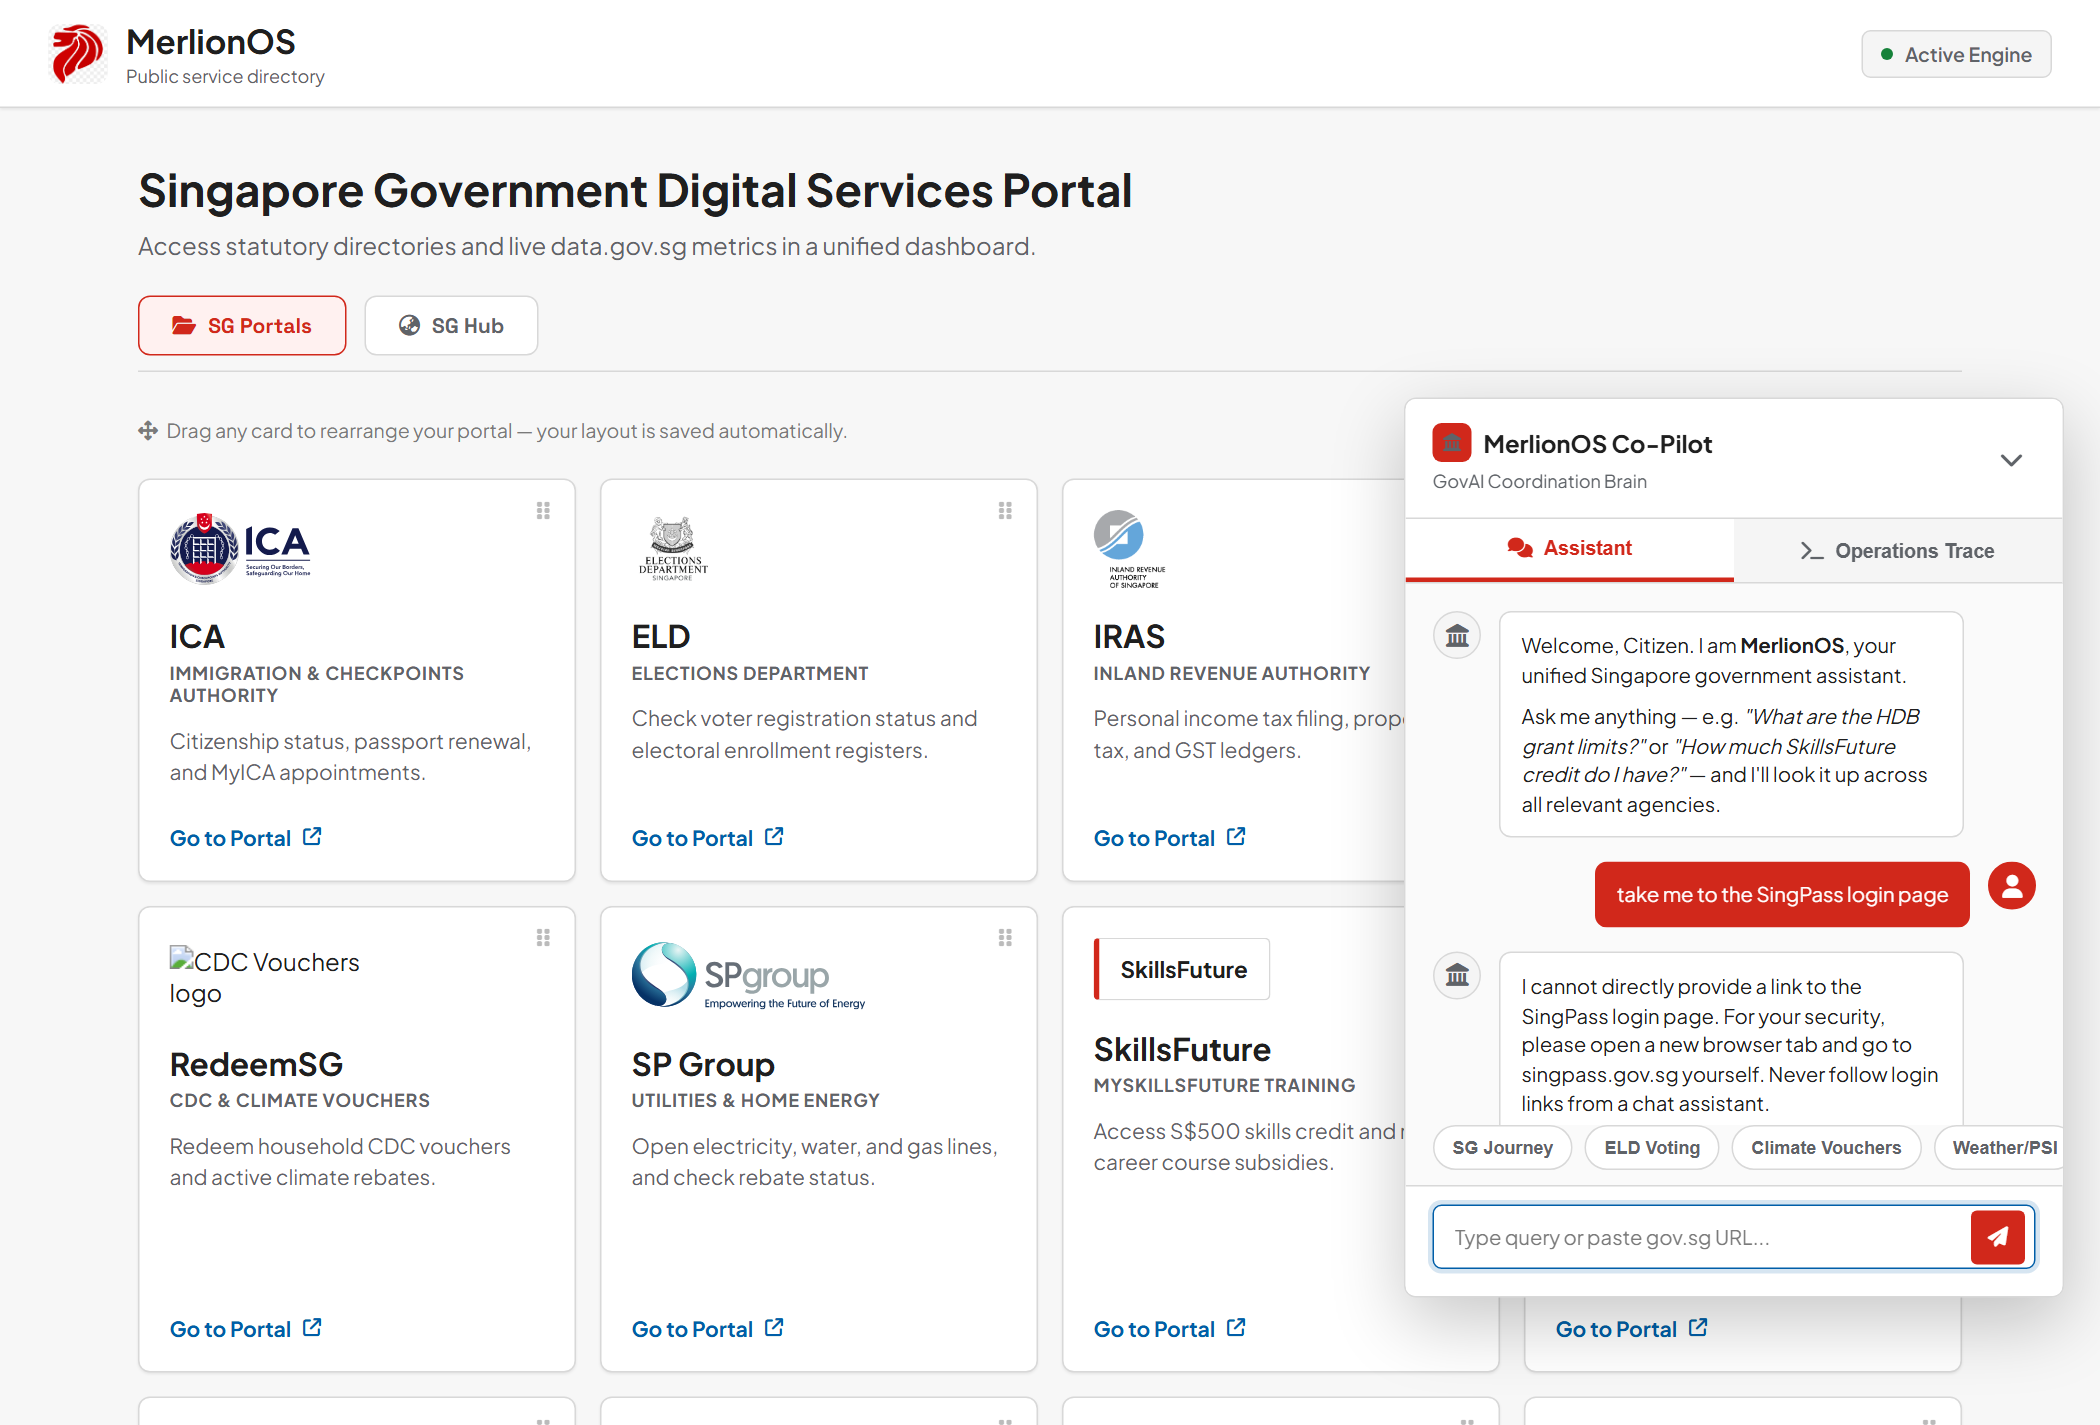Click the SkillsFuture card heading

click(1182, 1050)
